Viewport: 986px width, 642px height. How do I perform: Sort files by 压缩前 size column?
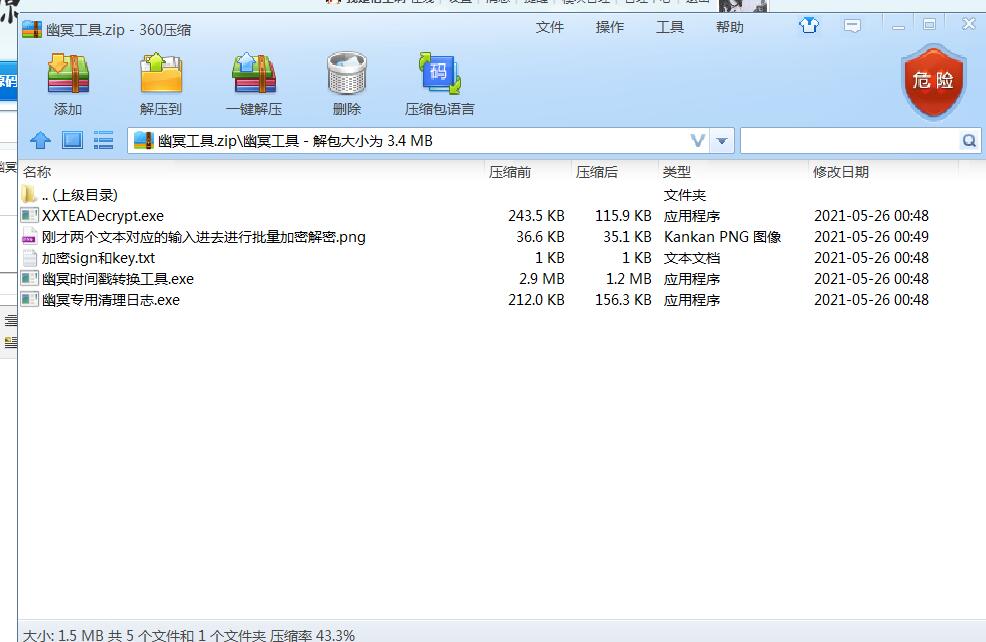point(510,172)
